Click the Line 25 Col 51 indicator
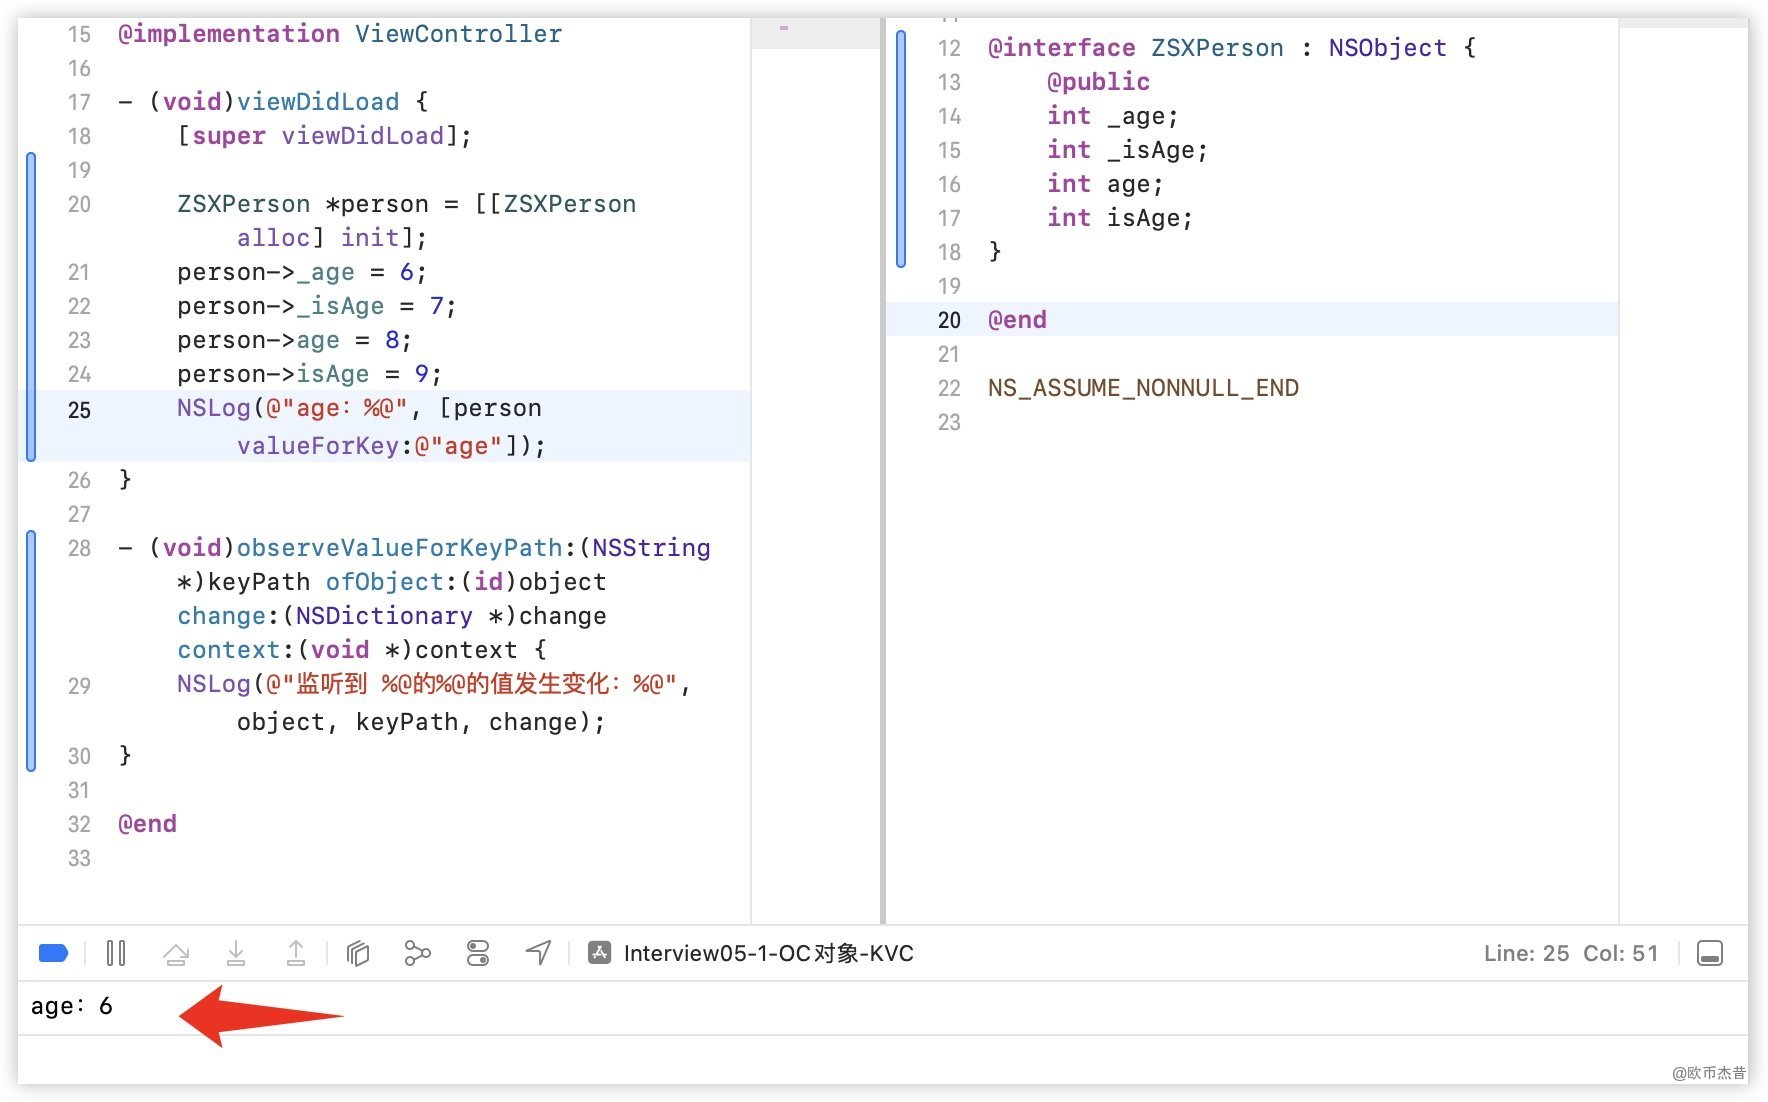This screenshot has width=1768, height=1102. pos(1570,953)
